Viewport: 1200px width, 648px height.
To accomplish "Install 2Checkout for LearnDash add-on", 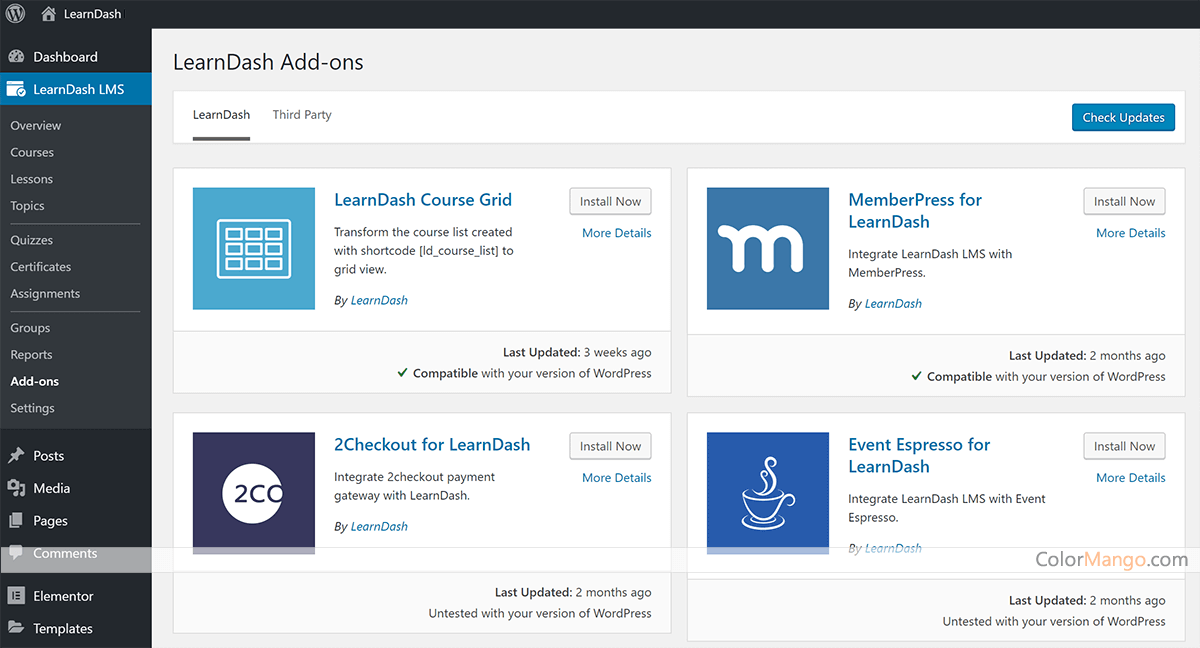I will (610, 446).
